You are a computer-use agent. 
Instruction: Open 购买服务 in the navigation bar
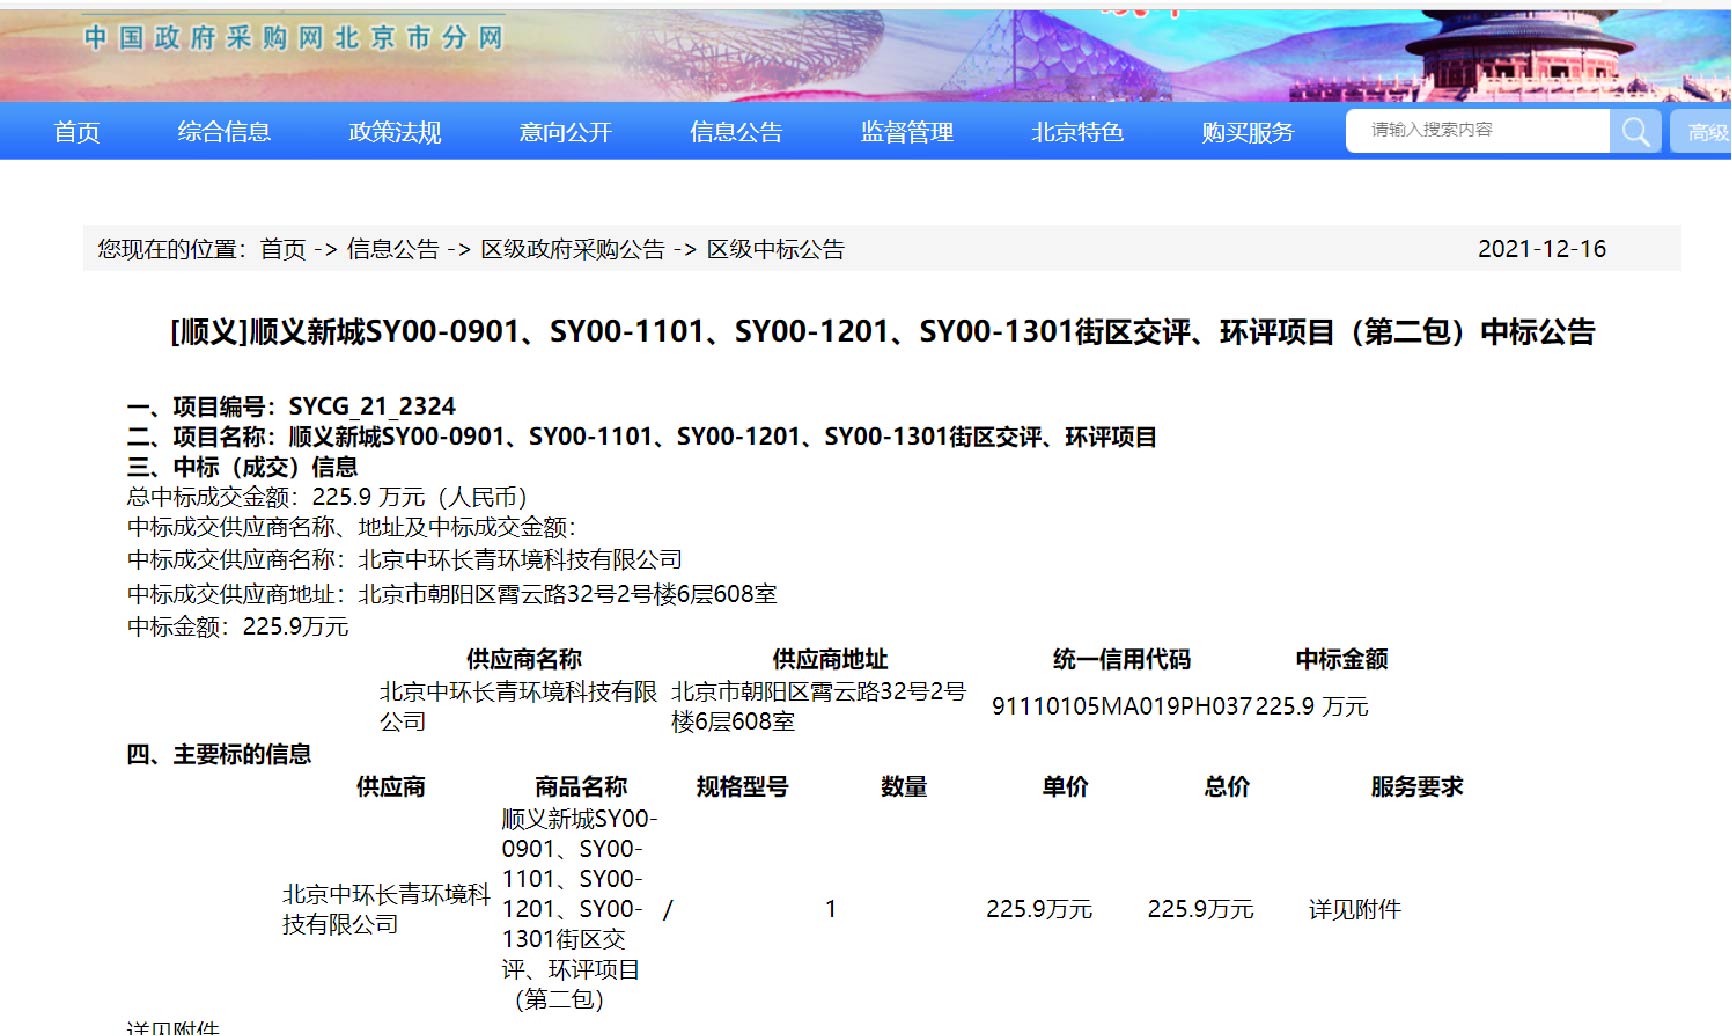pyautogui.click(x=1247, y=132)
